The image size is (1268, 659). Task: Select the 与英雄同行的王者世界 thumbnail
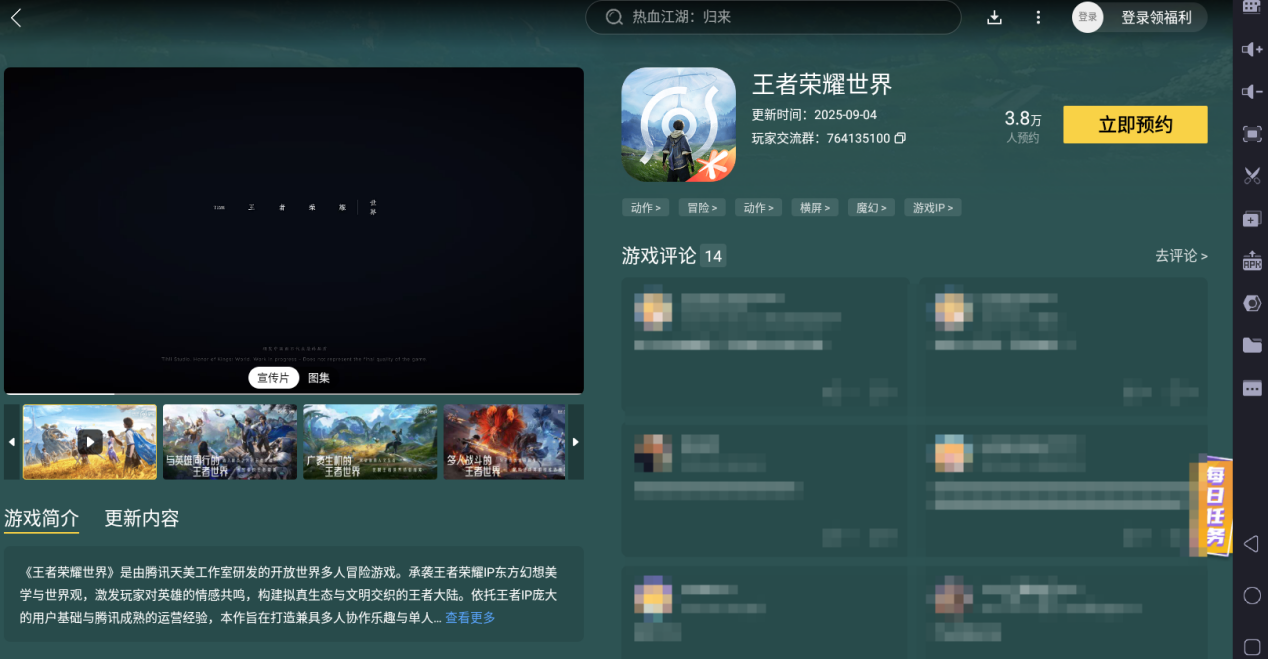[230, 442]
